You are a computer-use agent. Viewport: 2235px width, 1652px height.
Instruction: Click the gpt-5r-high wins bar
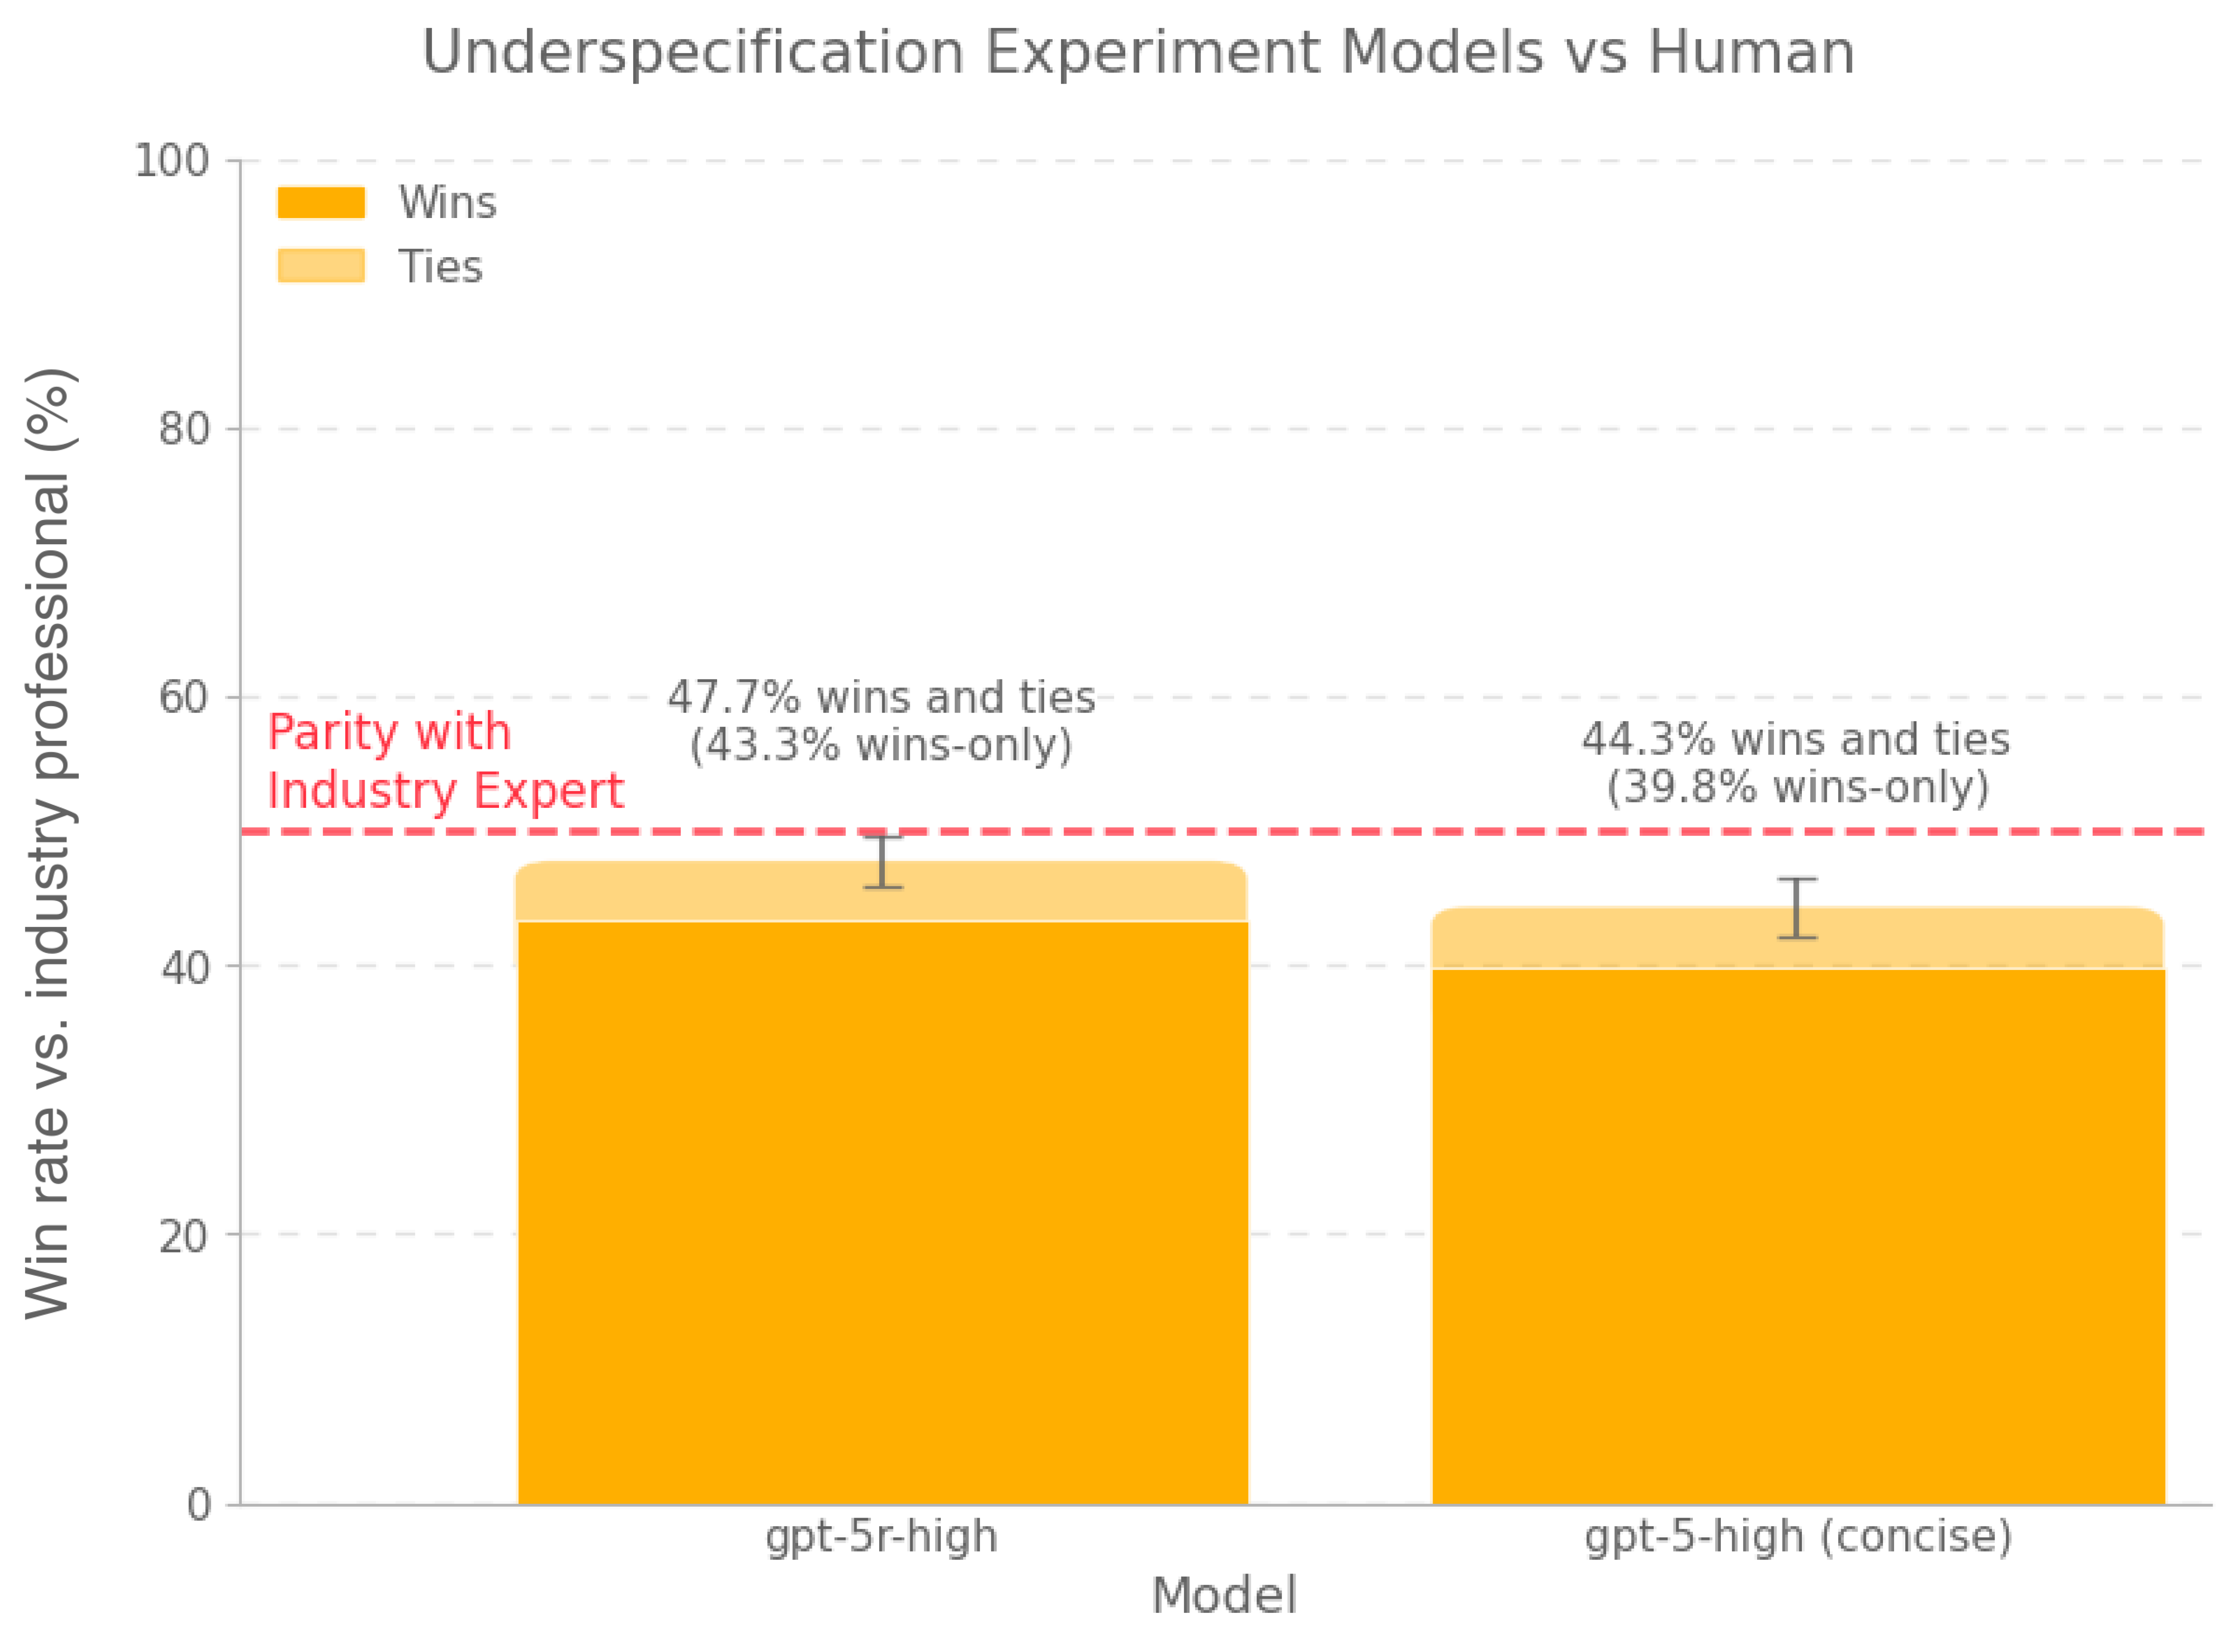click(882, 1210)
